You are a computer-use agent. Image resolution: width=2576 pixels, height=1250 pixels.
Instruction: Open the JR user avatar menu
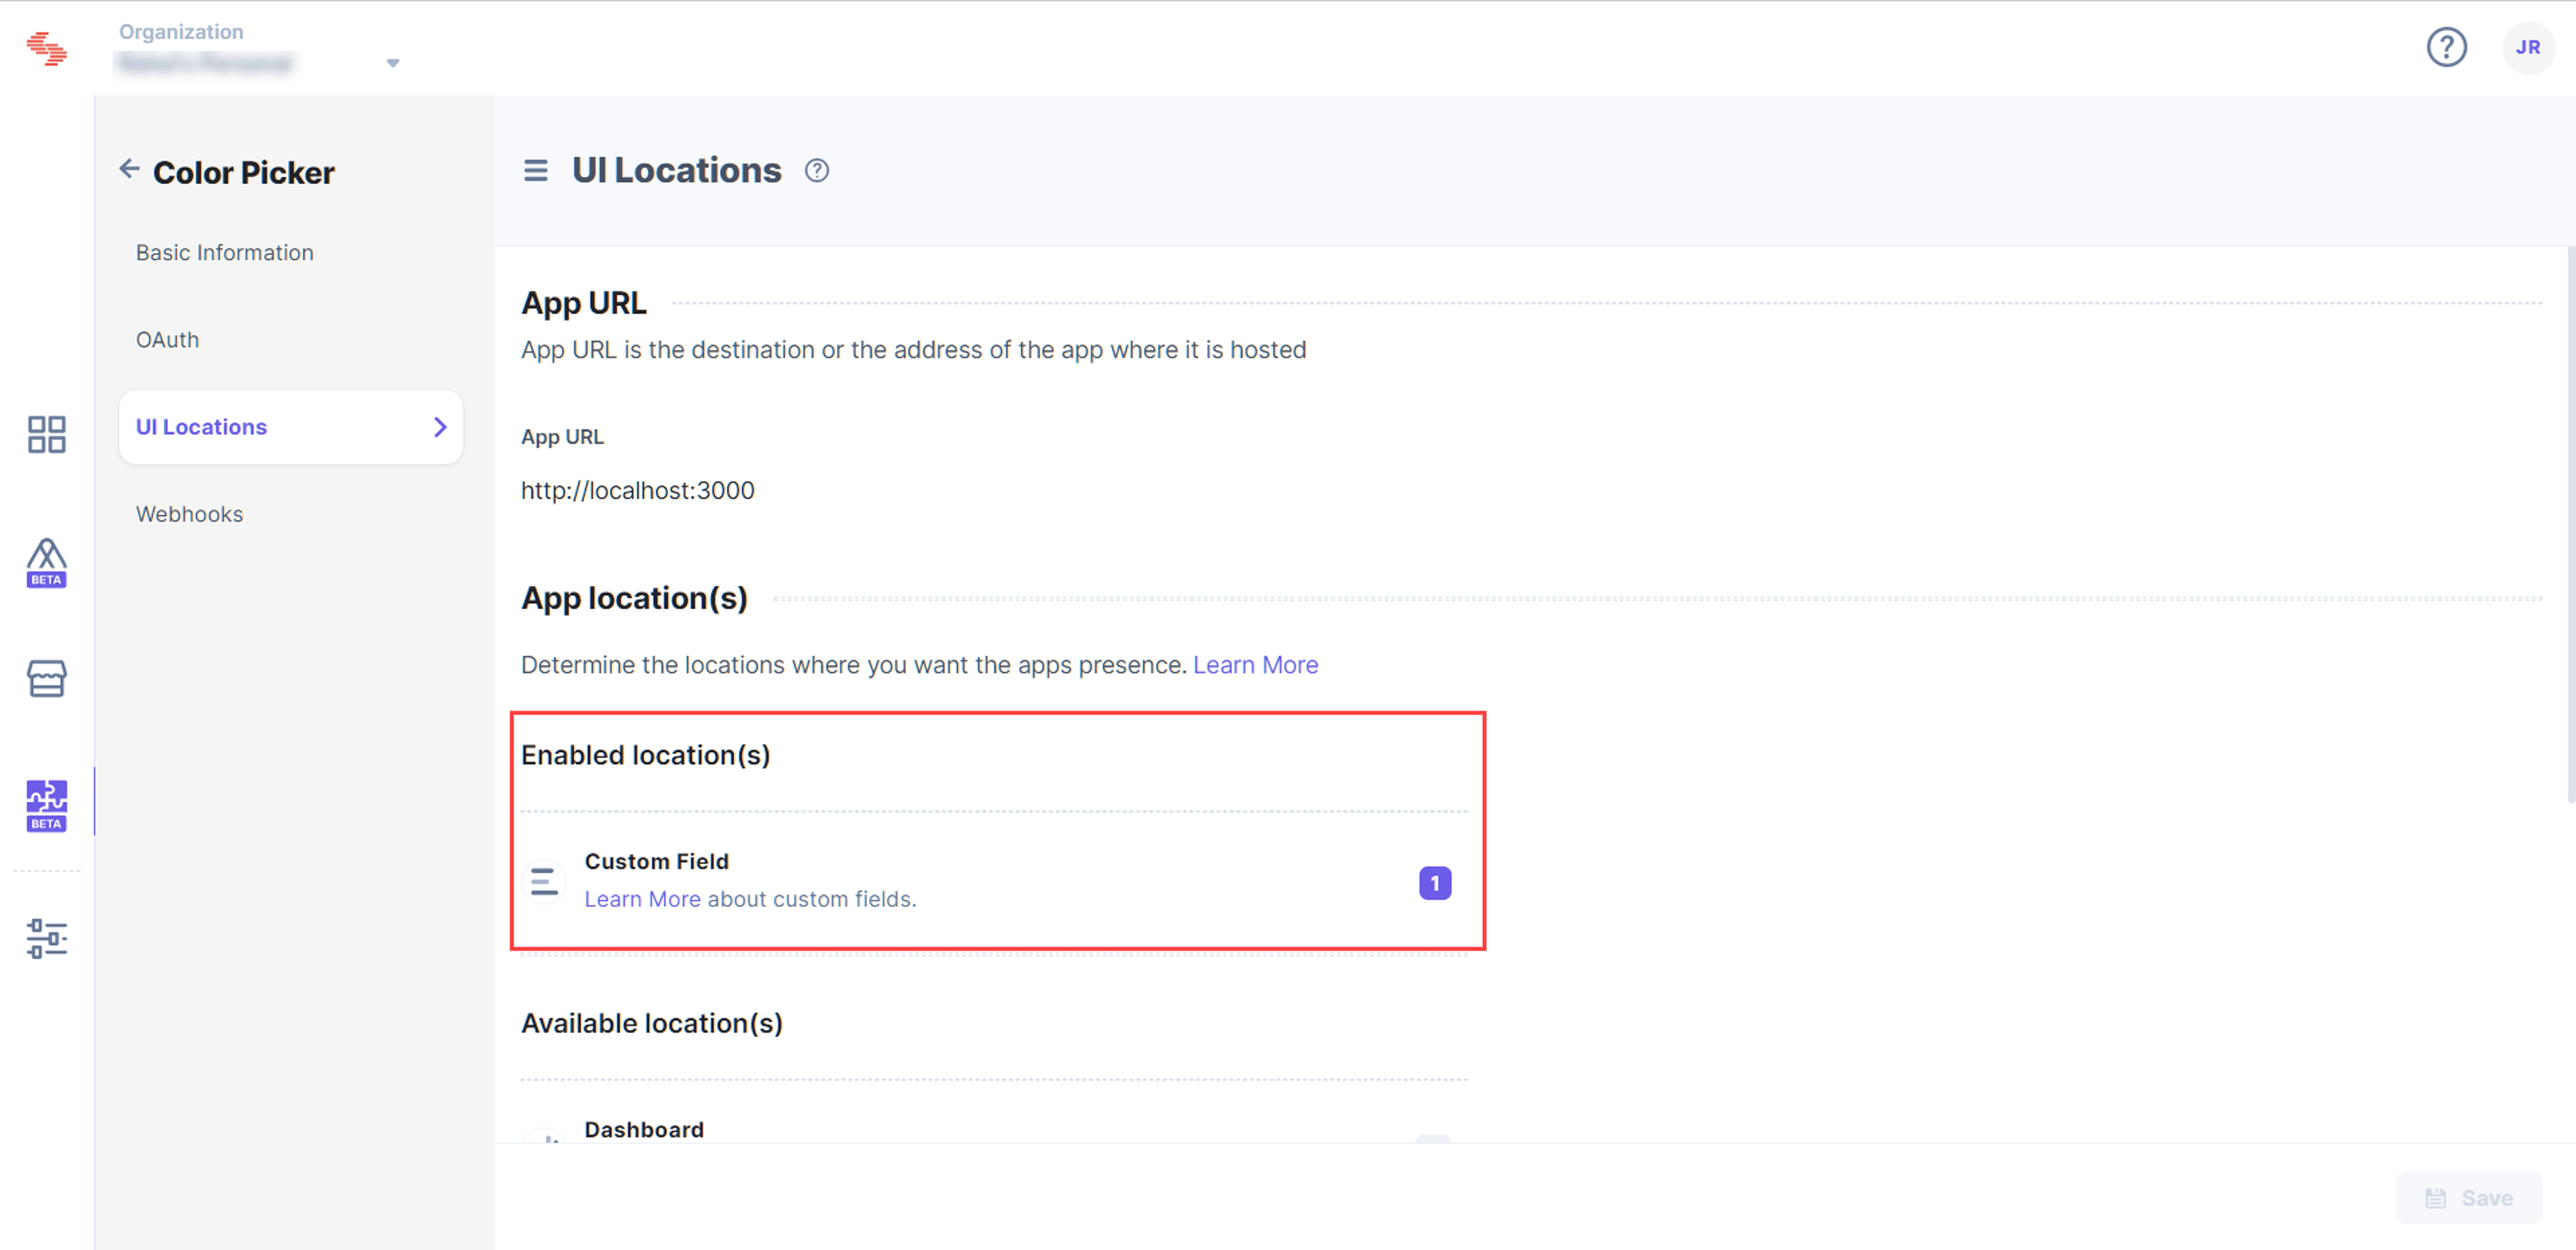point(2527,47)
